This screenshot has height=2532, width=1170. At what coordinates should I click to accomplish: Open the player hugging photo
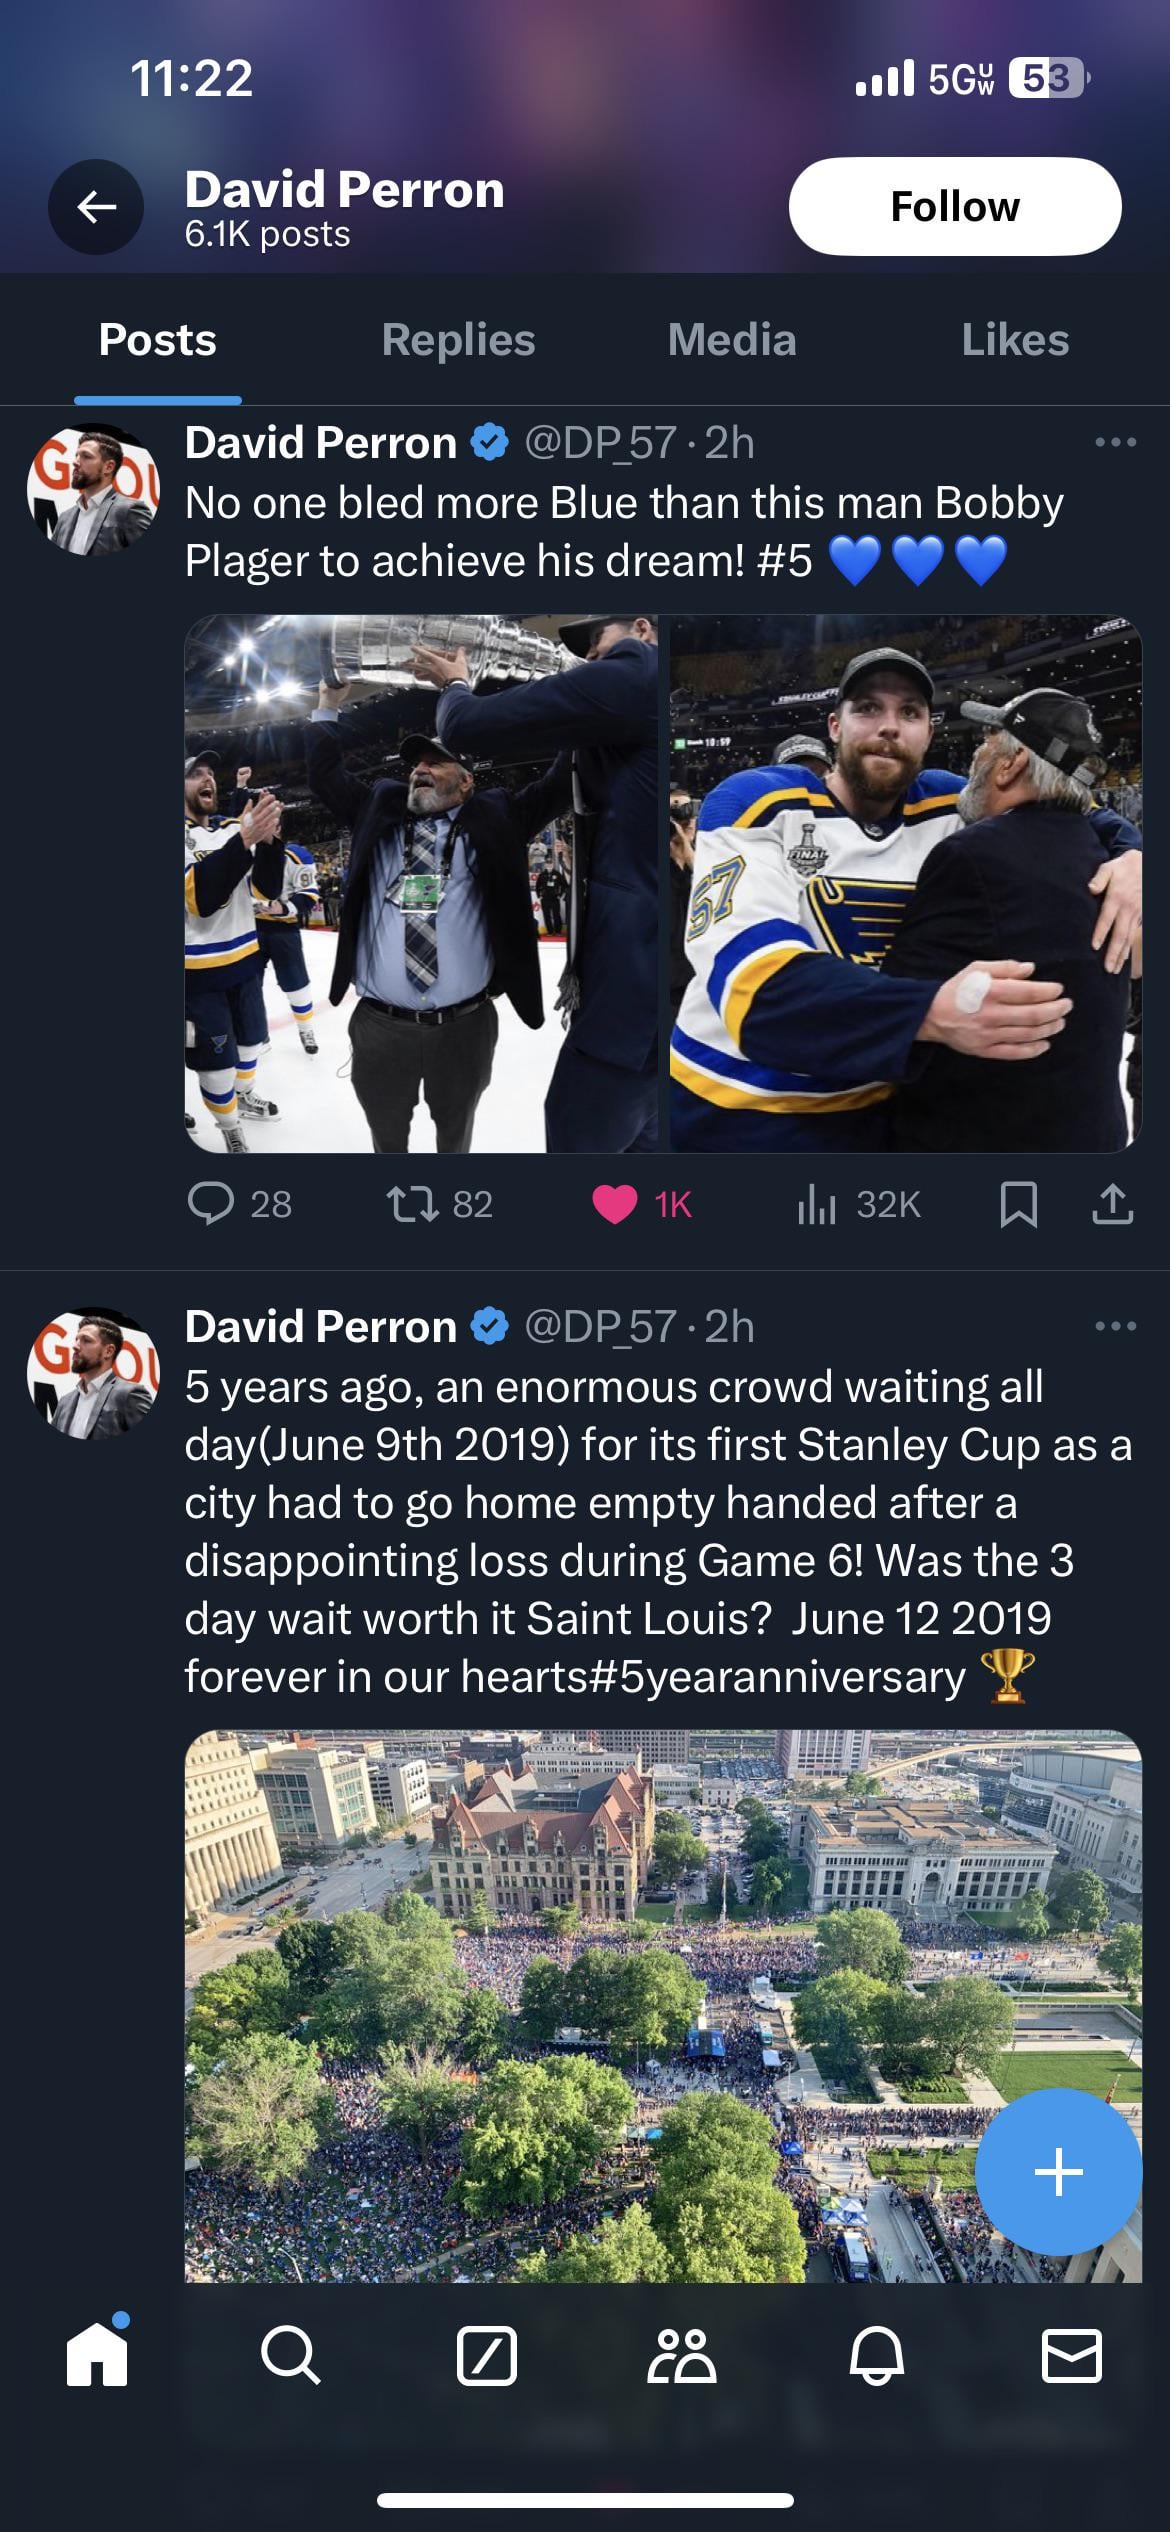pos(905,883)
